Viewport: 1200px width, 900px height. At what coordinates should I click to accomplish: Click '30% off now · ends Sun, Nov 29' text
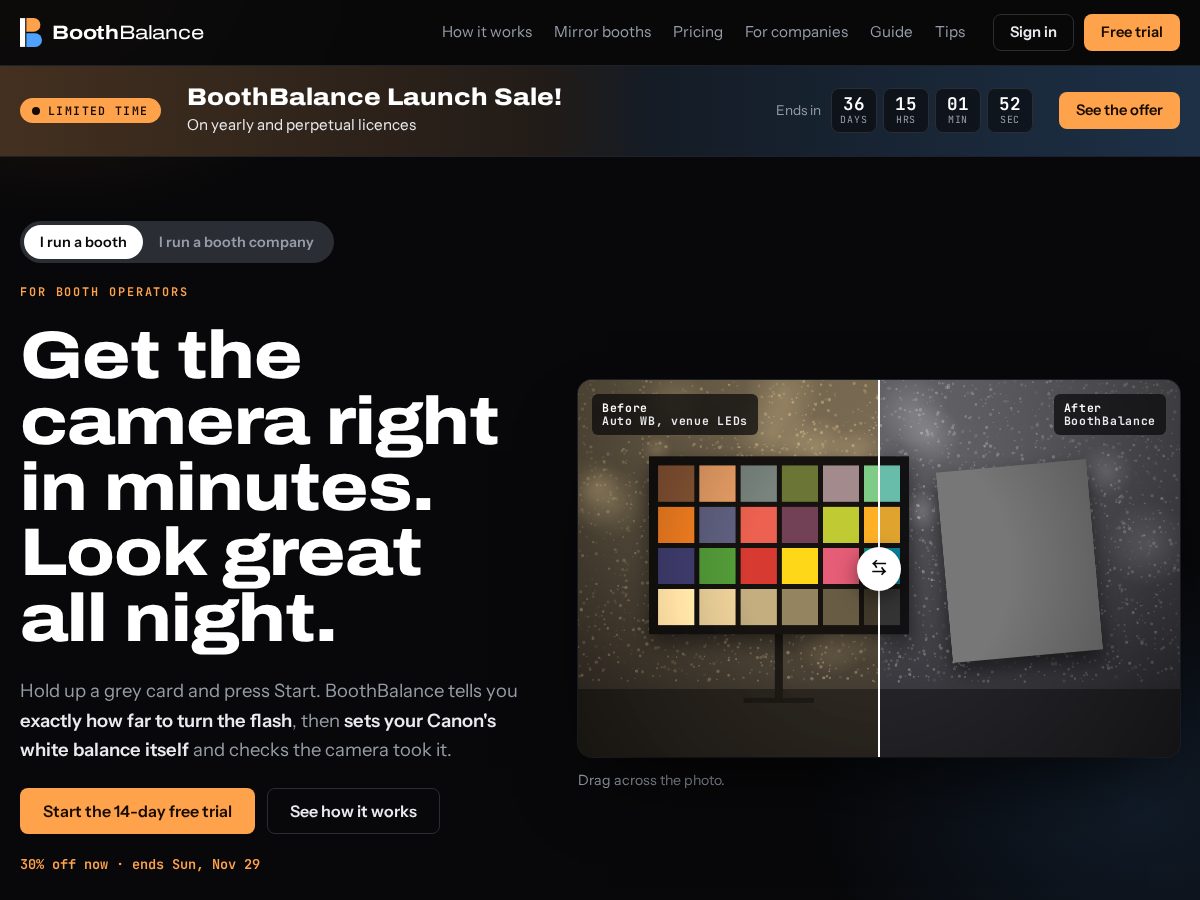point(140,864)
